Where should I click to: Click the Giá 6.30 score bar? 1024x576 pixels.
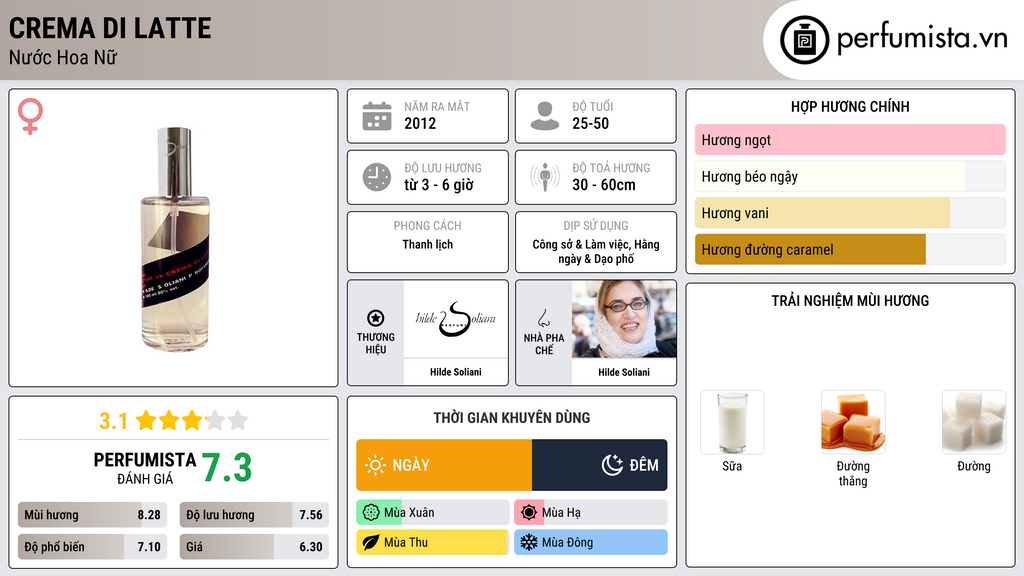click(x=254, y=547)
